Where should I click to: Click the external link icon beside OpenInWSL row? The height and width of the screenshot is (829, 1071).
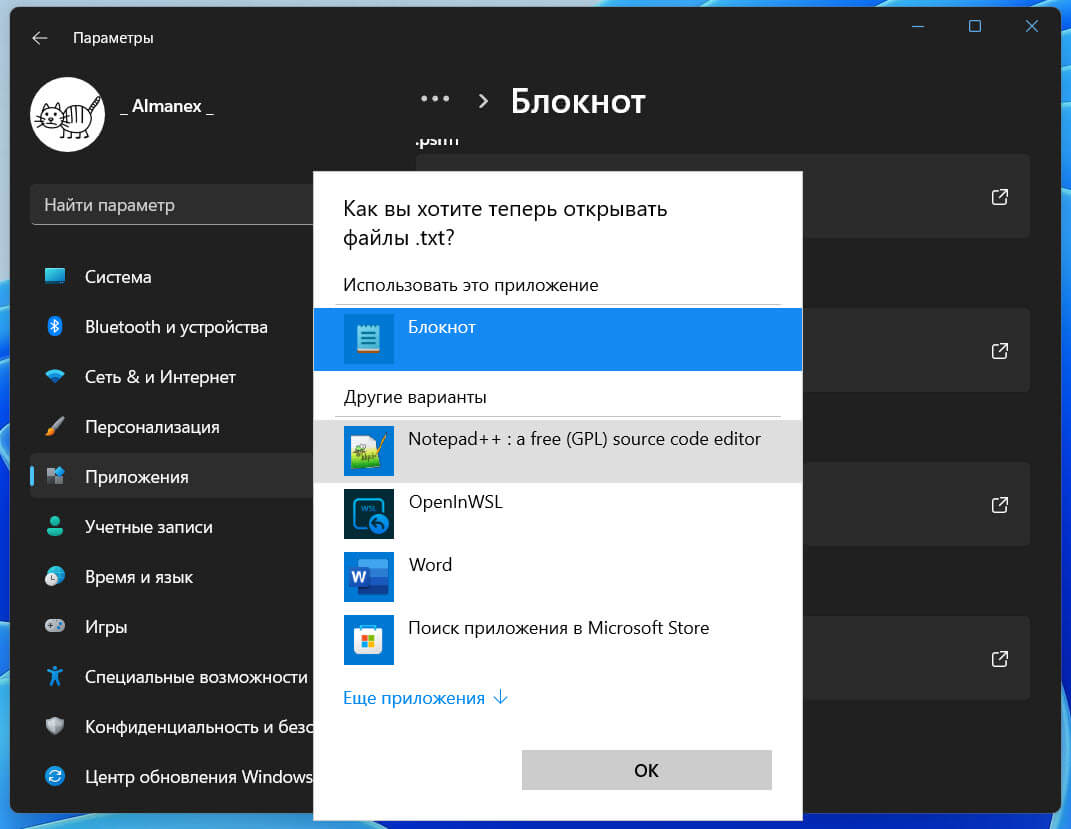tap(999, 505)
